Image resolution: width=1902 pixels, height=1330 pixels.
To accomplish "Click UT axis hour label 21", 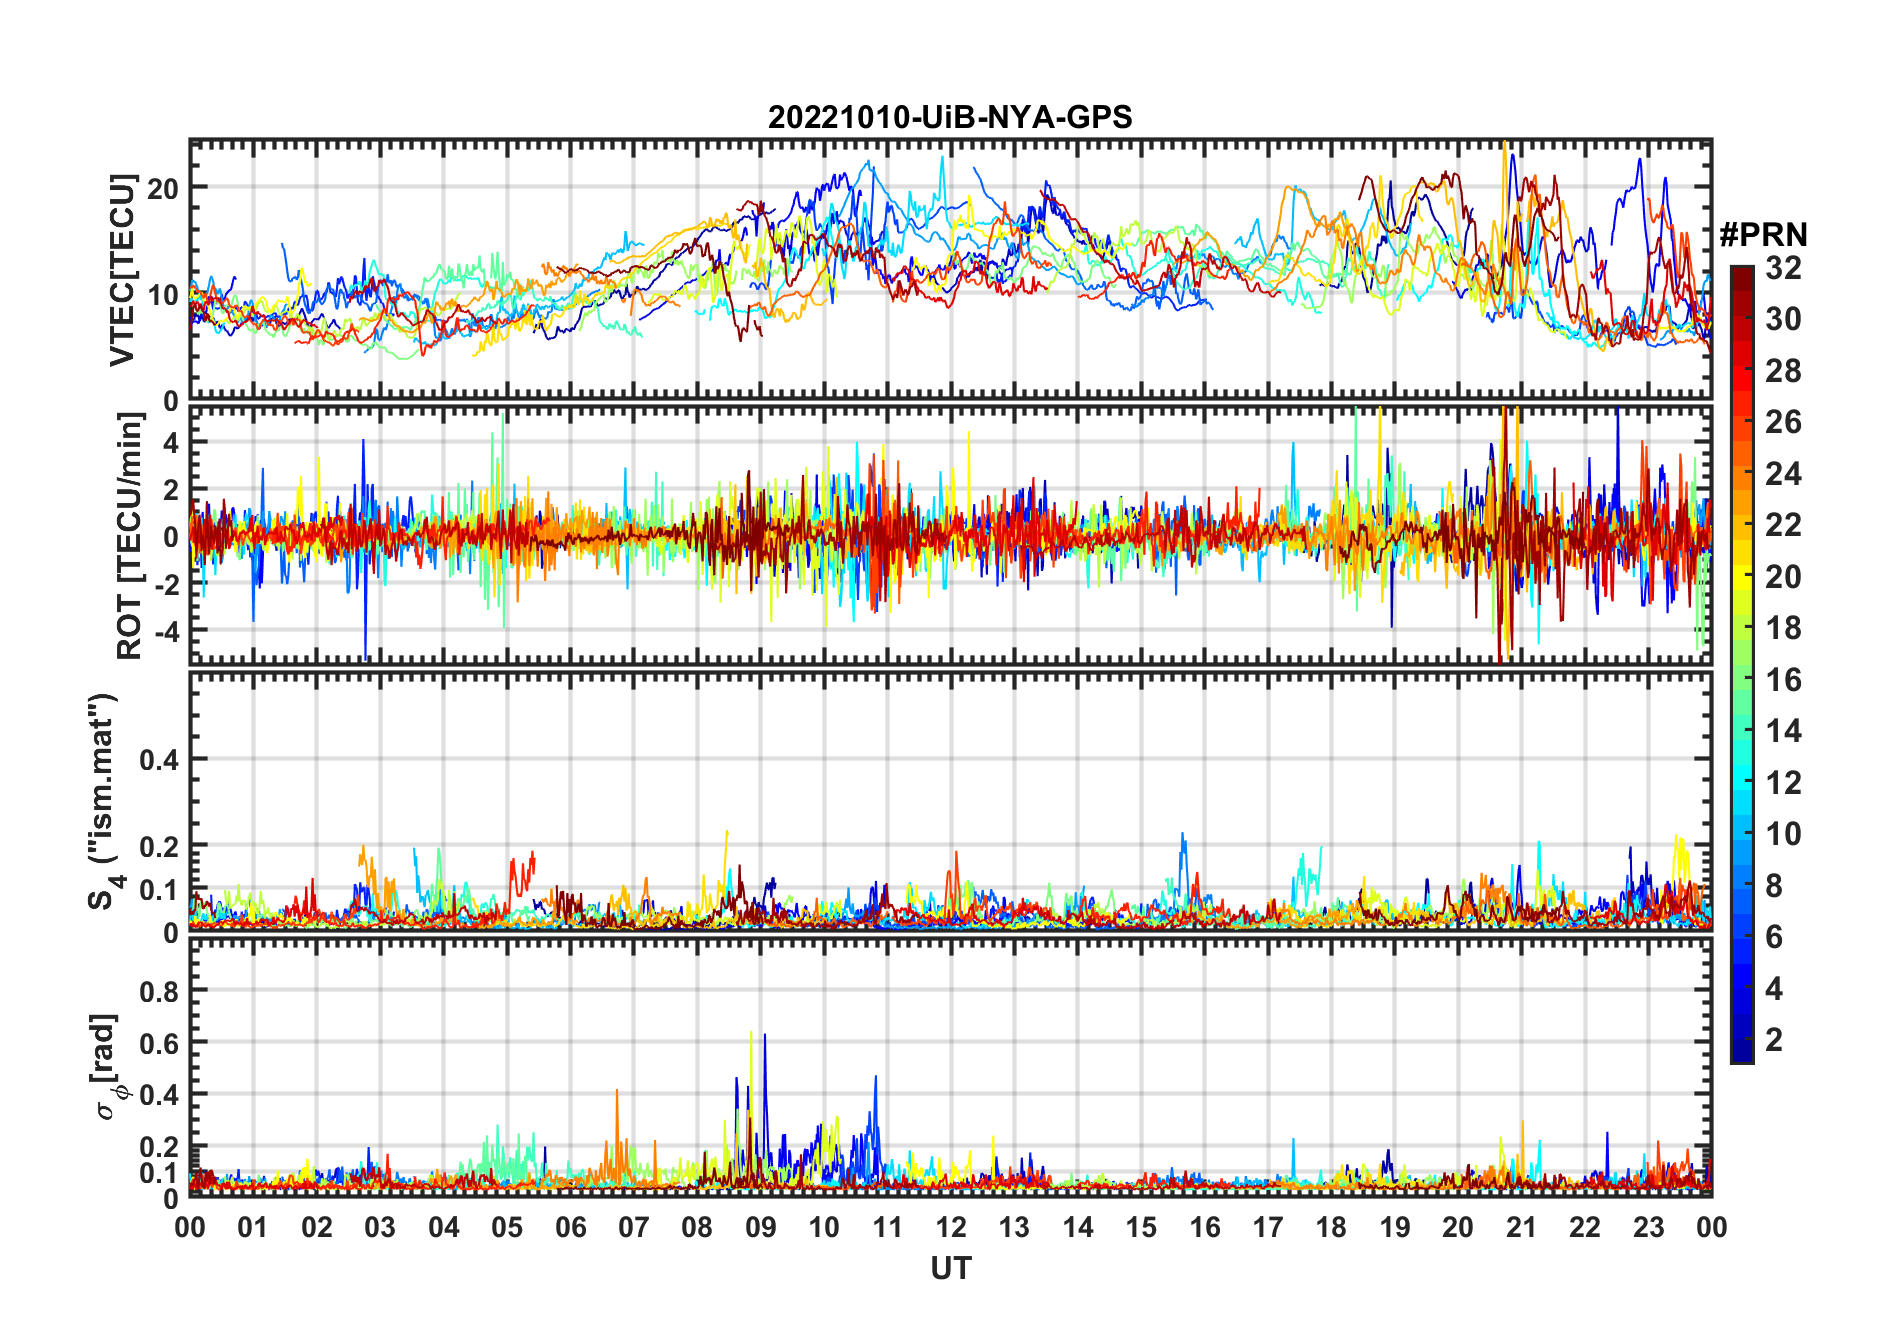I will tap(1522, 1227).
